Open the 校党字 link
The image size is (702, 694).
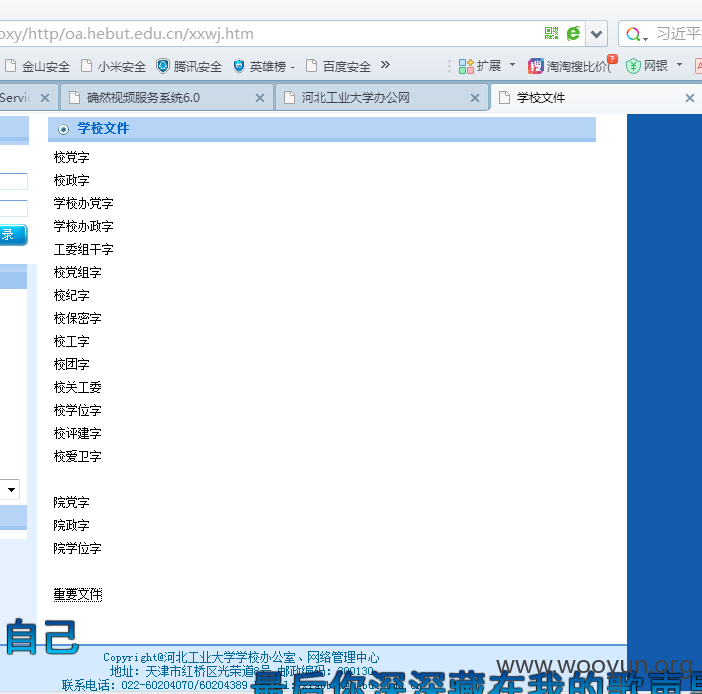pyautogui.click(x=72, y=157)
